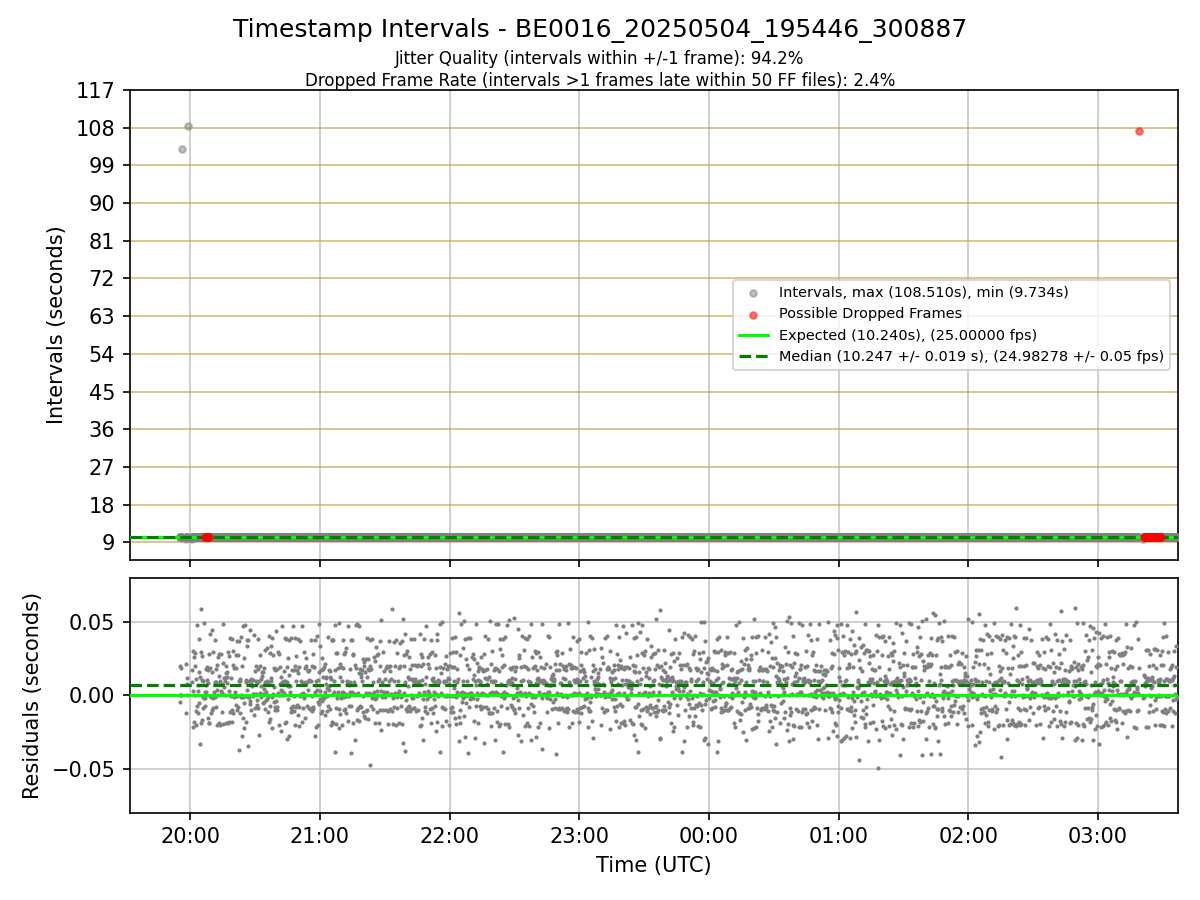Select legend entry 'Intervals, max (108.510s), min (9.734s)'
The height and width of the screenshot is (900, 1200).
tap(923, 292)
